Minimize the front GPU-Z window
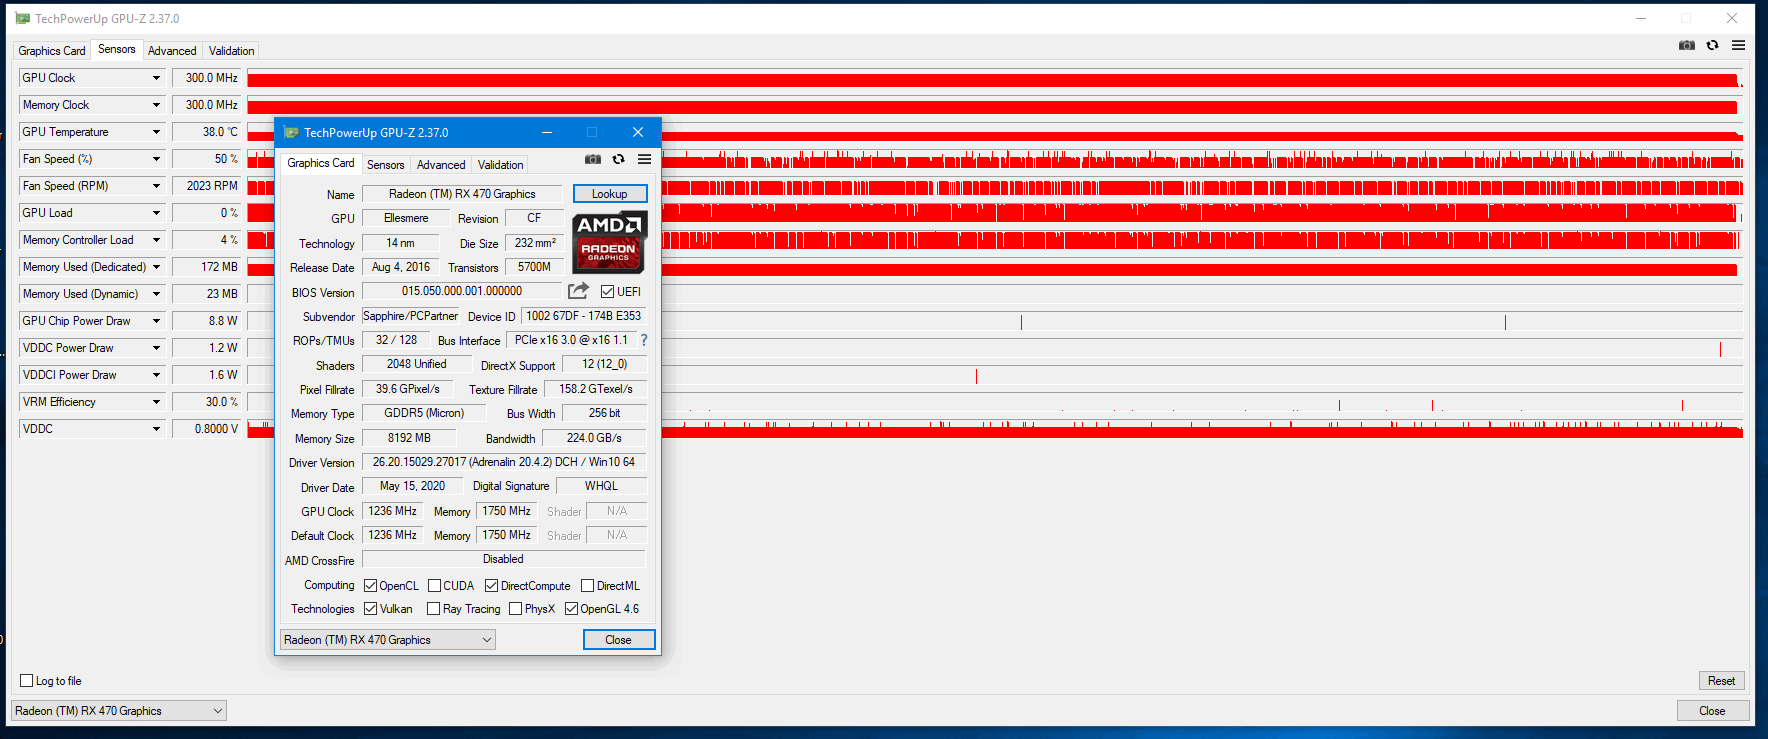1768x739 pixels. coord(547,132)
